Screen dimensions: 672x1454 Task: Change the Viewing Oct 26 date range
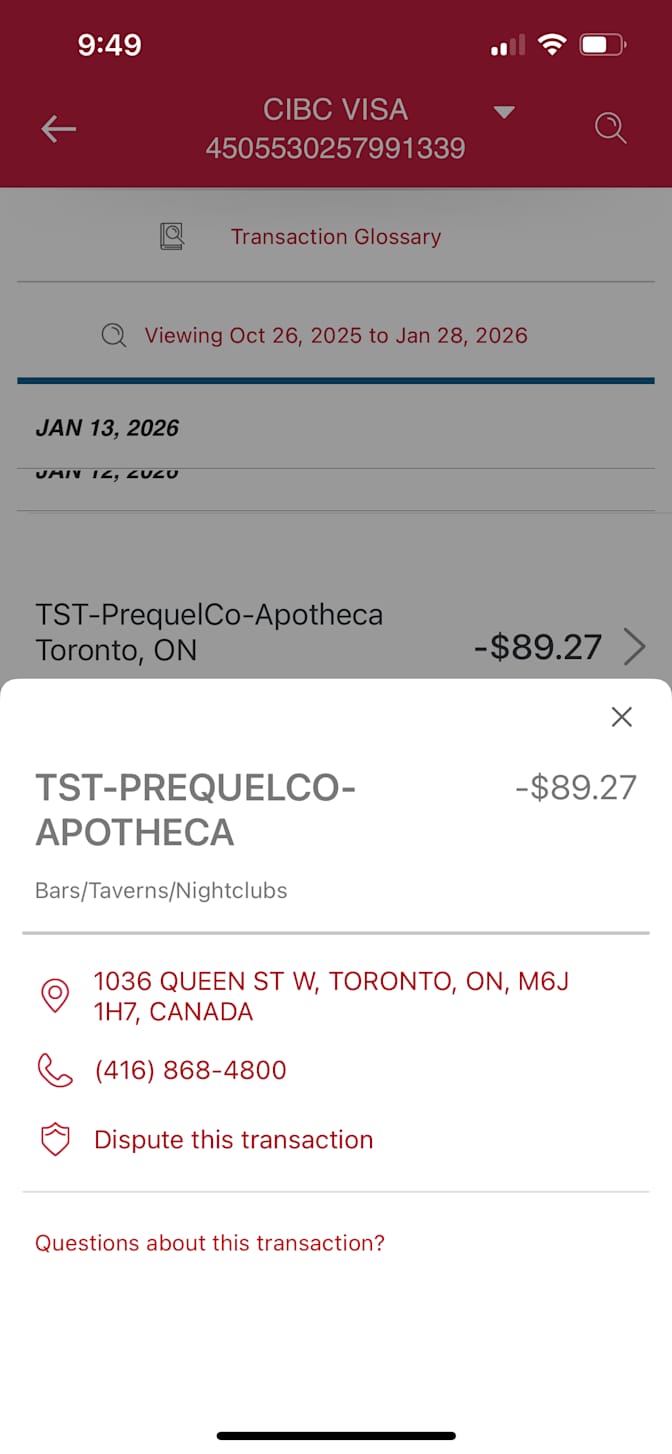[335, 335]
